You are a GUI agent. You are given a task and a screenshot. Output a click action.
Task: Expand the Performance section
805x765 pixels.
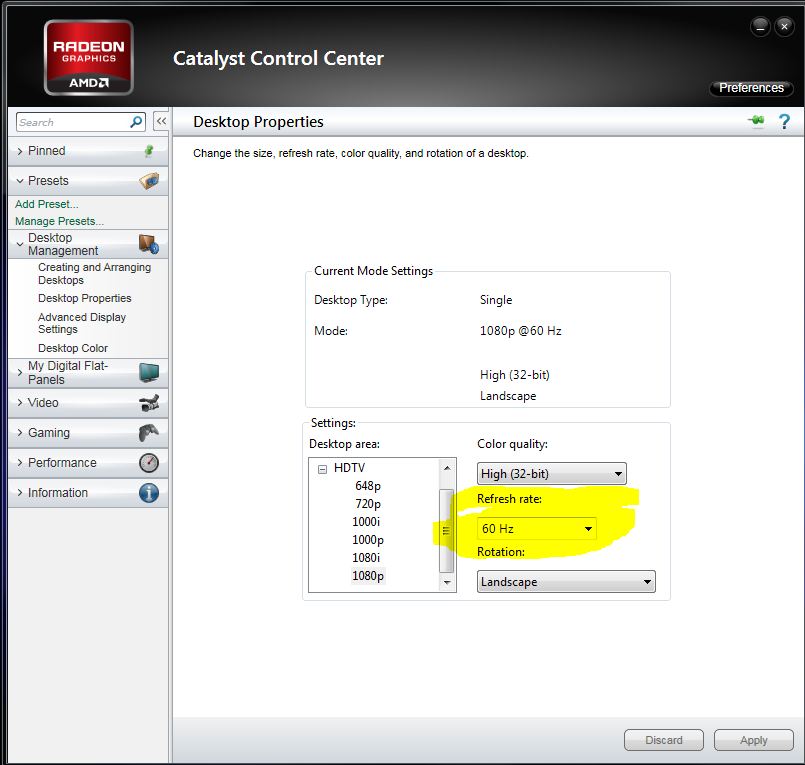coord(20,463)
